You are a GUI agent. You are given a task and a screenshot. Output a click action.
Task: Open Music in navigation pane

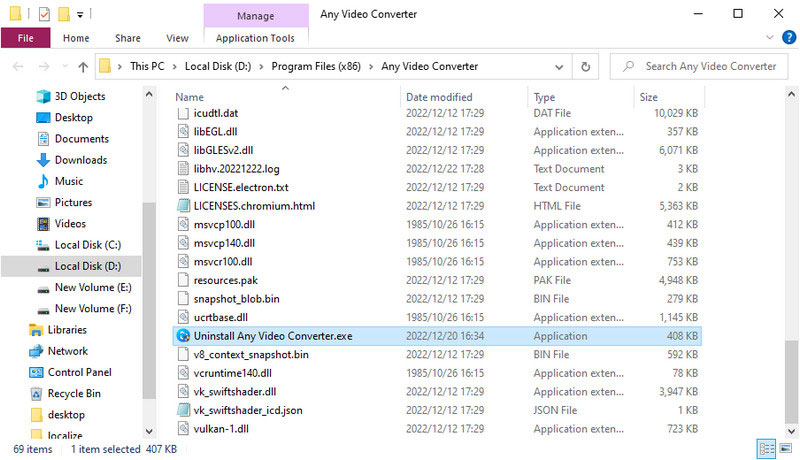68,182
